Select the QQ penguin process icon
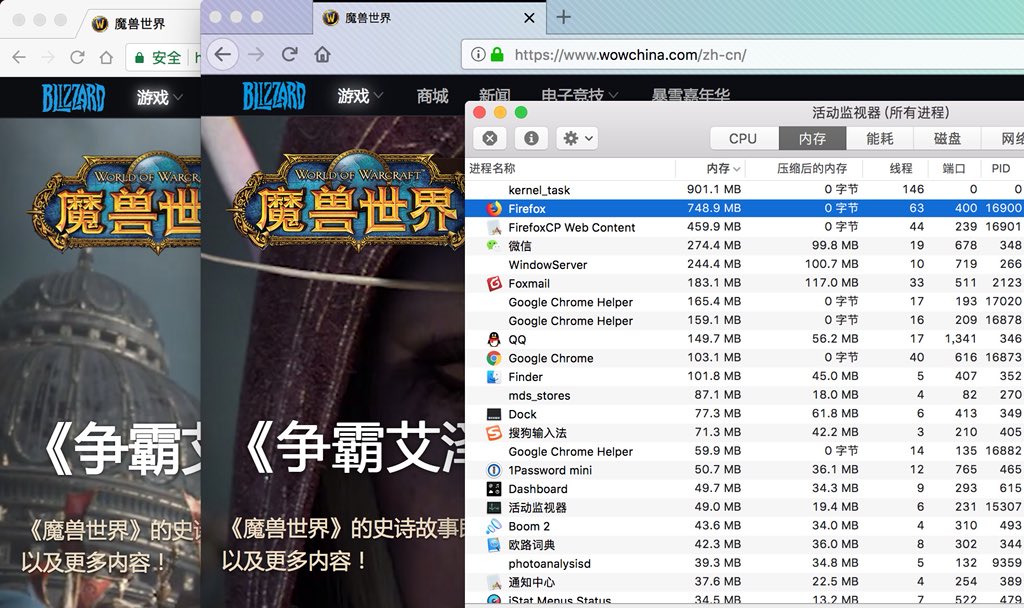The width and height of the screenshot is (1024, 608). 494,340
